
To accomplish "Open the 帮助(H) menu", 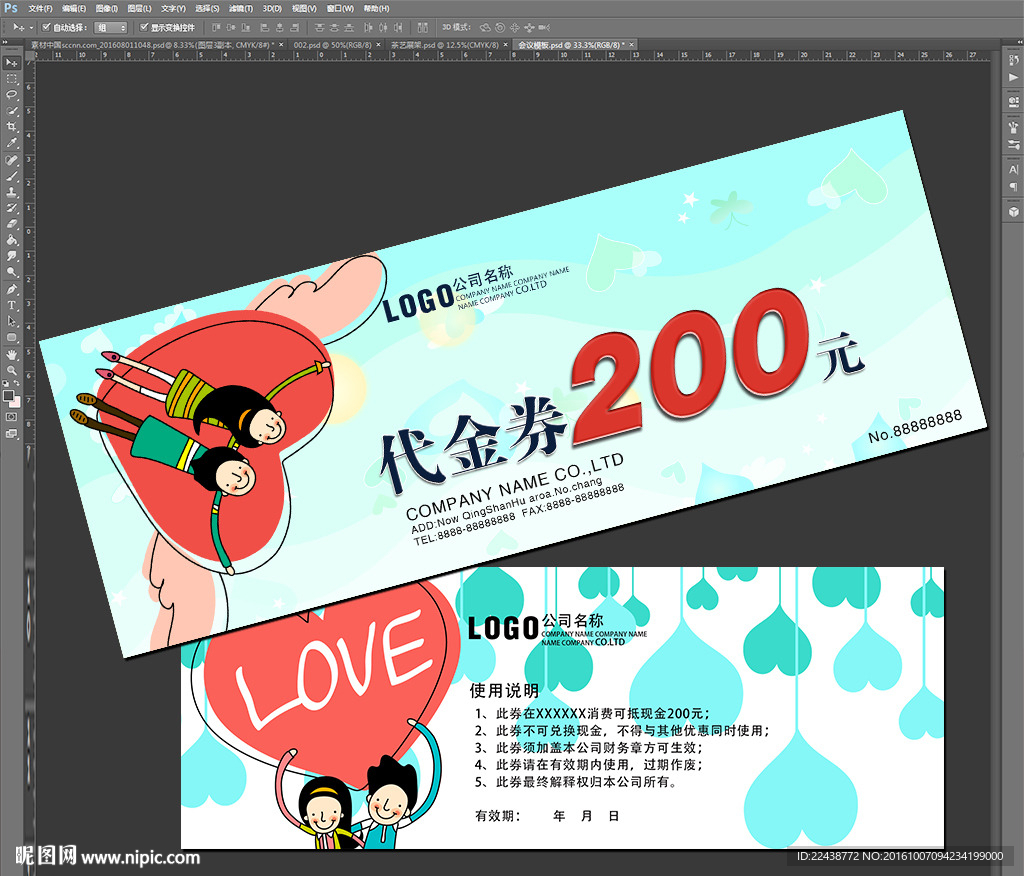I will tap(376, 8).
